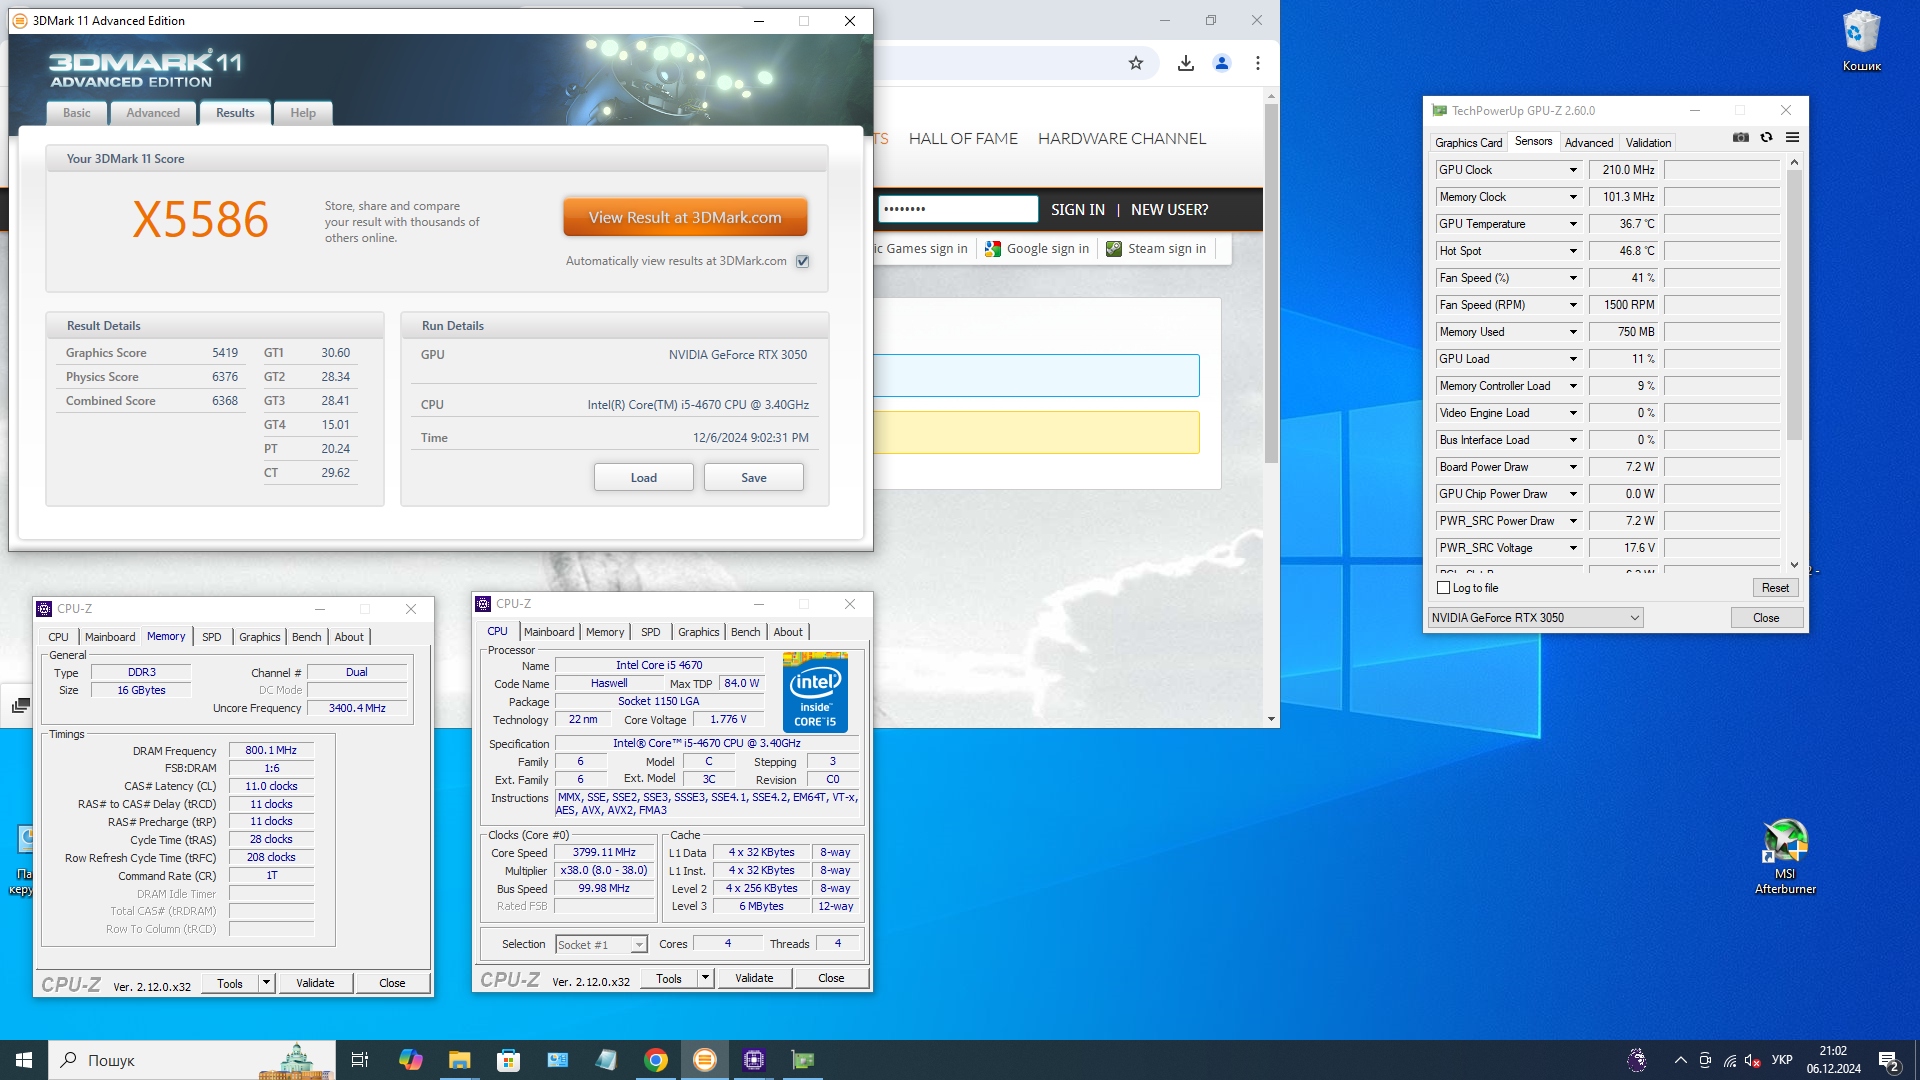Open the Recycle Bin desktop icon
This screenshot has width=1920, height=1080.
1862,42
